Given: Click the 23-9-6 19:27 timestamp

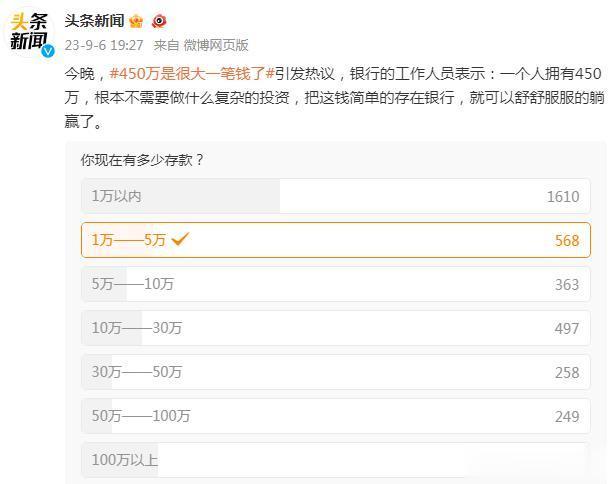Looking at the screenshot, I should pyautogui.click(x=104, y=45).
